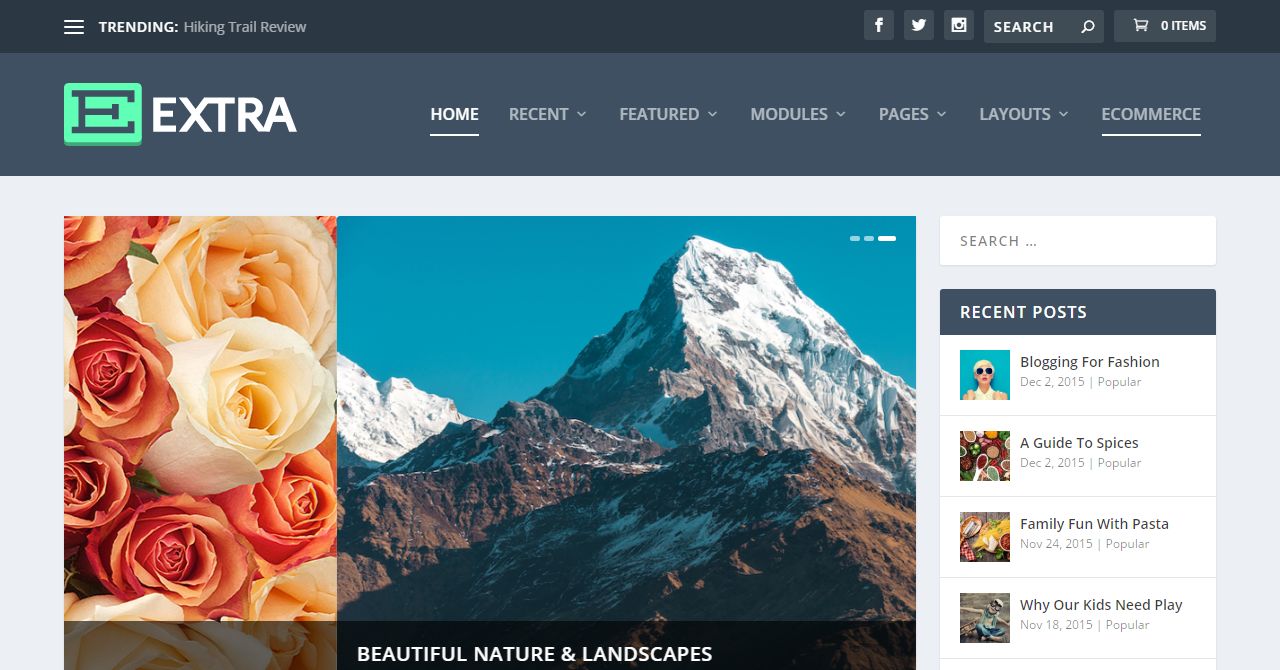Open the Instagram social icon
The image size is (1280, 670).
pos(959,26)
